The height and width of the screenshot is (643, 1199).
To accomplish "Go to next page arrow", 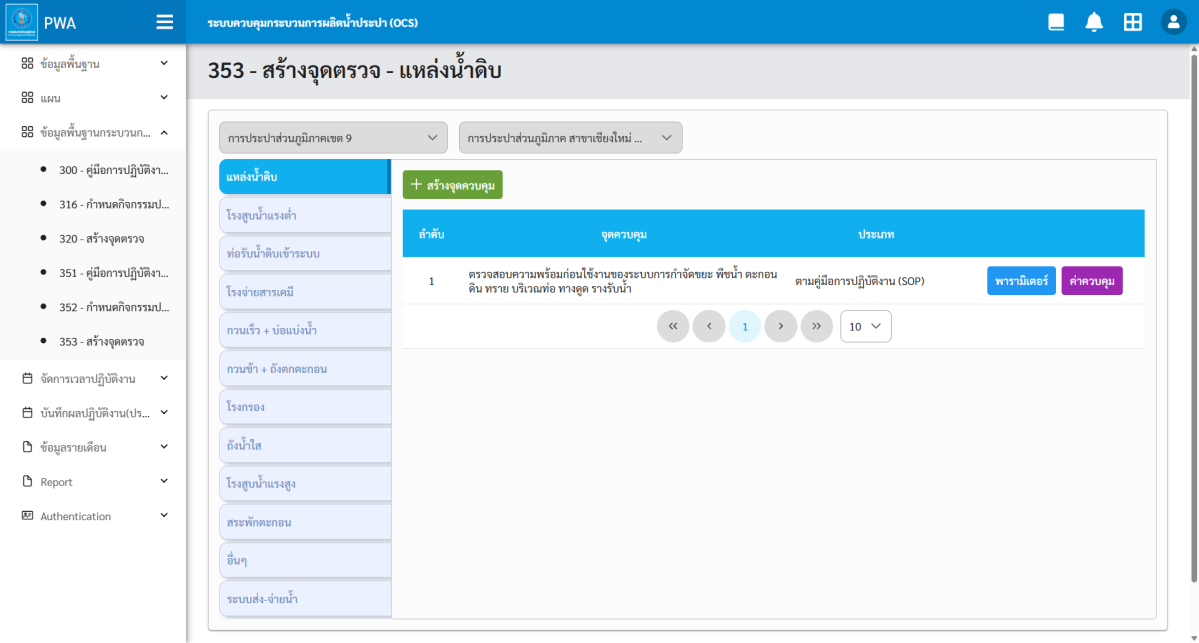I will [x=781, y=326].
